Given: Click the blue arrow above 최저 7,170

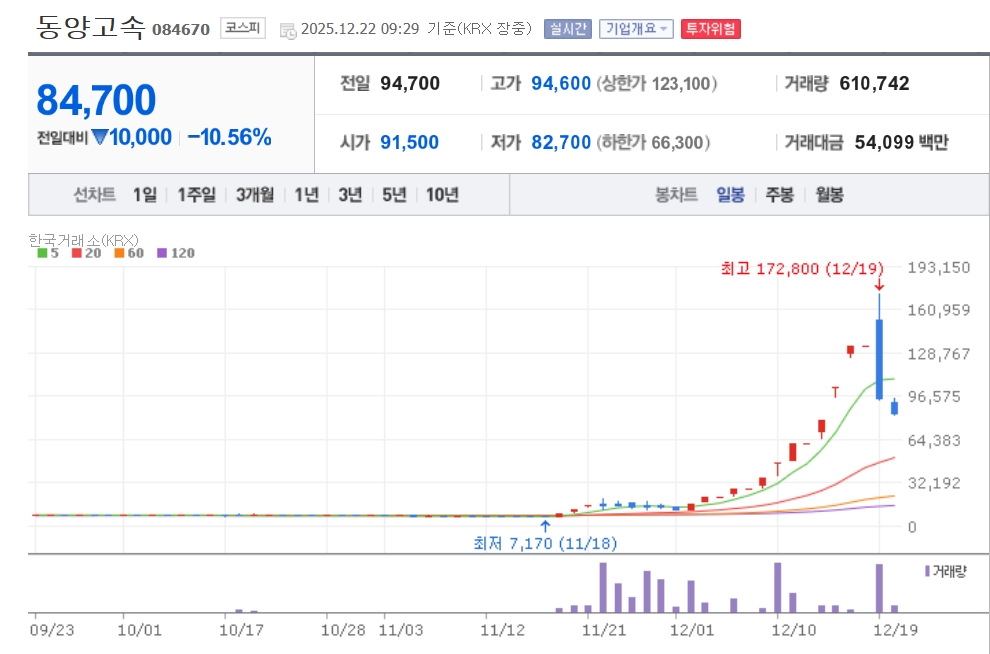Looking at the screenshot, I should click(545, 524).
